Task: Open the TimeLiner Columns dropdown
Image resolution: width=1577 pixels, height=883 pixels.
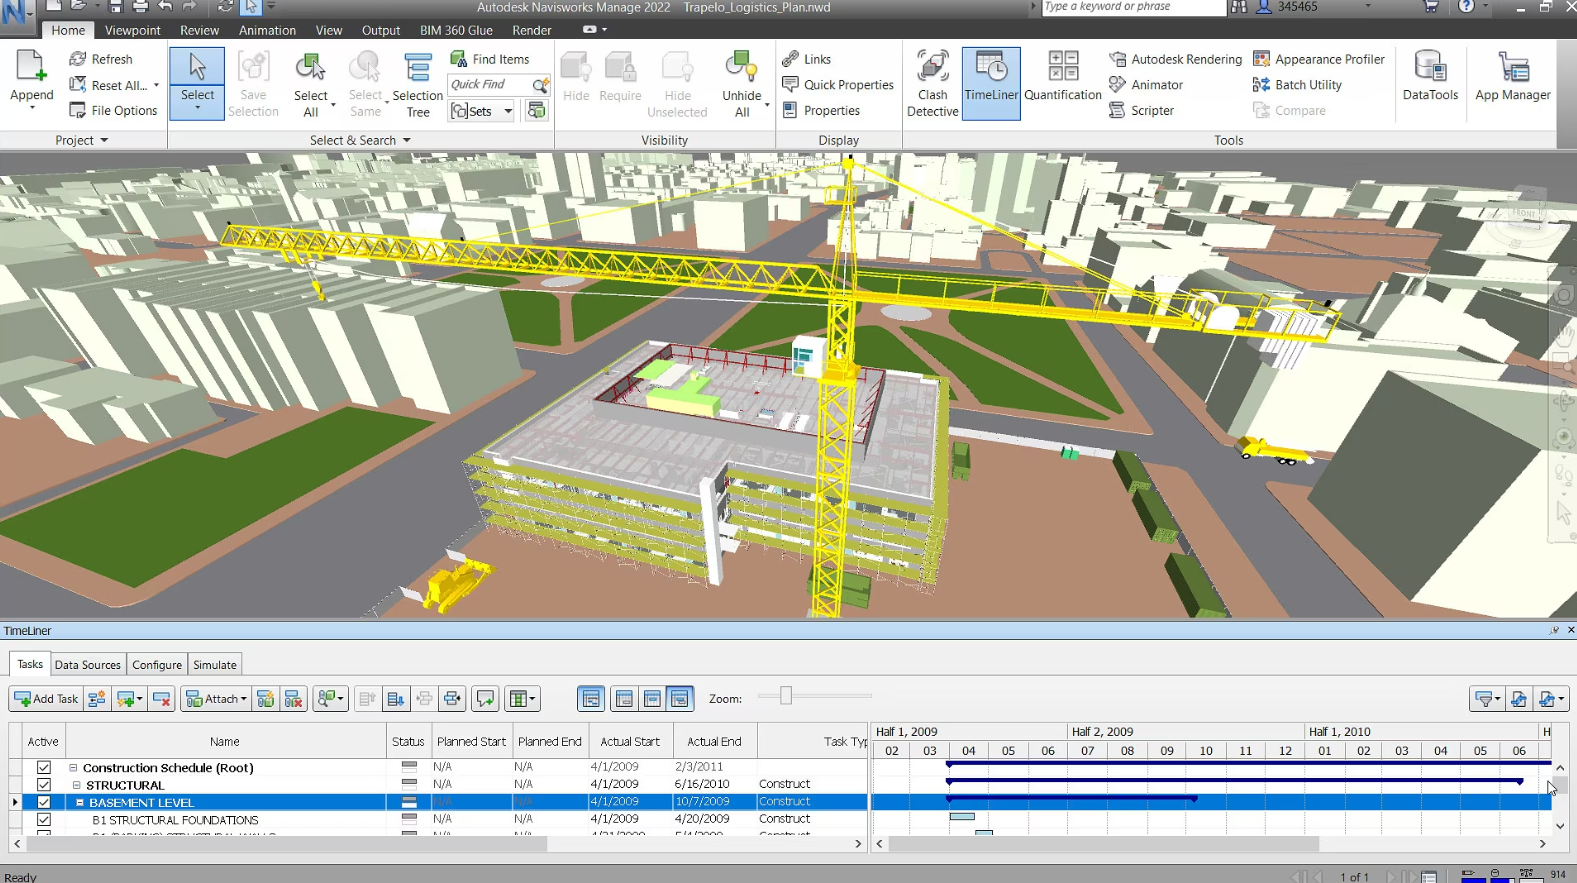Action: [x=522, y=699]
